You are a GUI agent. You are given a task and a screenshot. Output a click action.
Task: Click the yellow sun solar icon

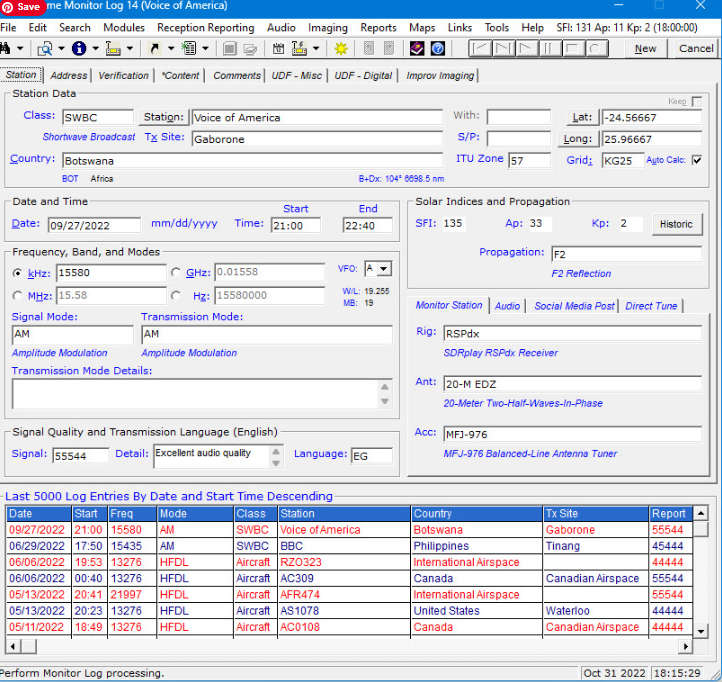point(341,48)
